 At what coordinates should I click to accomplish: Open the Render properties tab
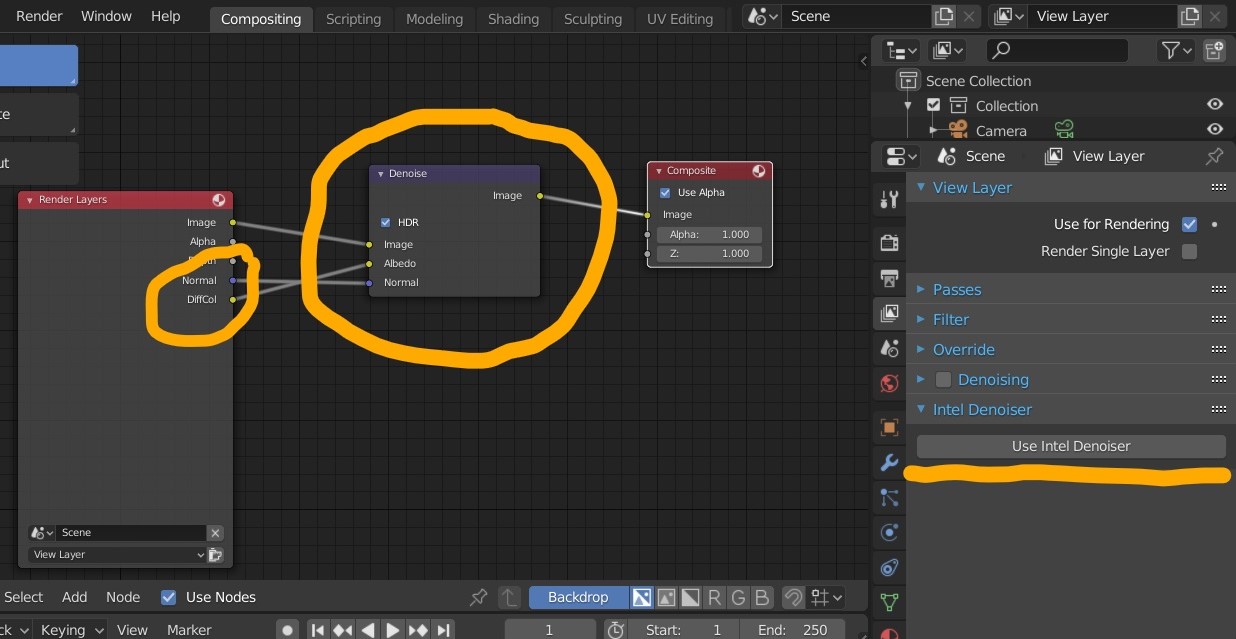tap(888, 242)
